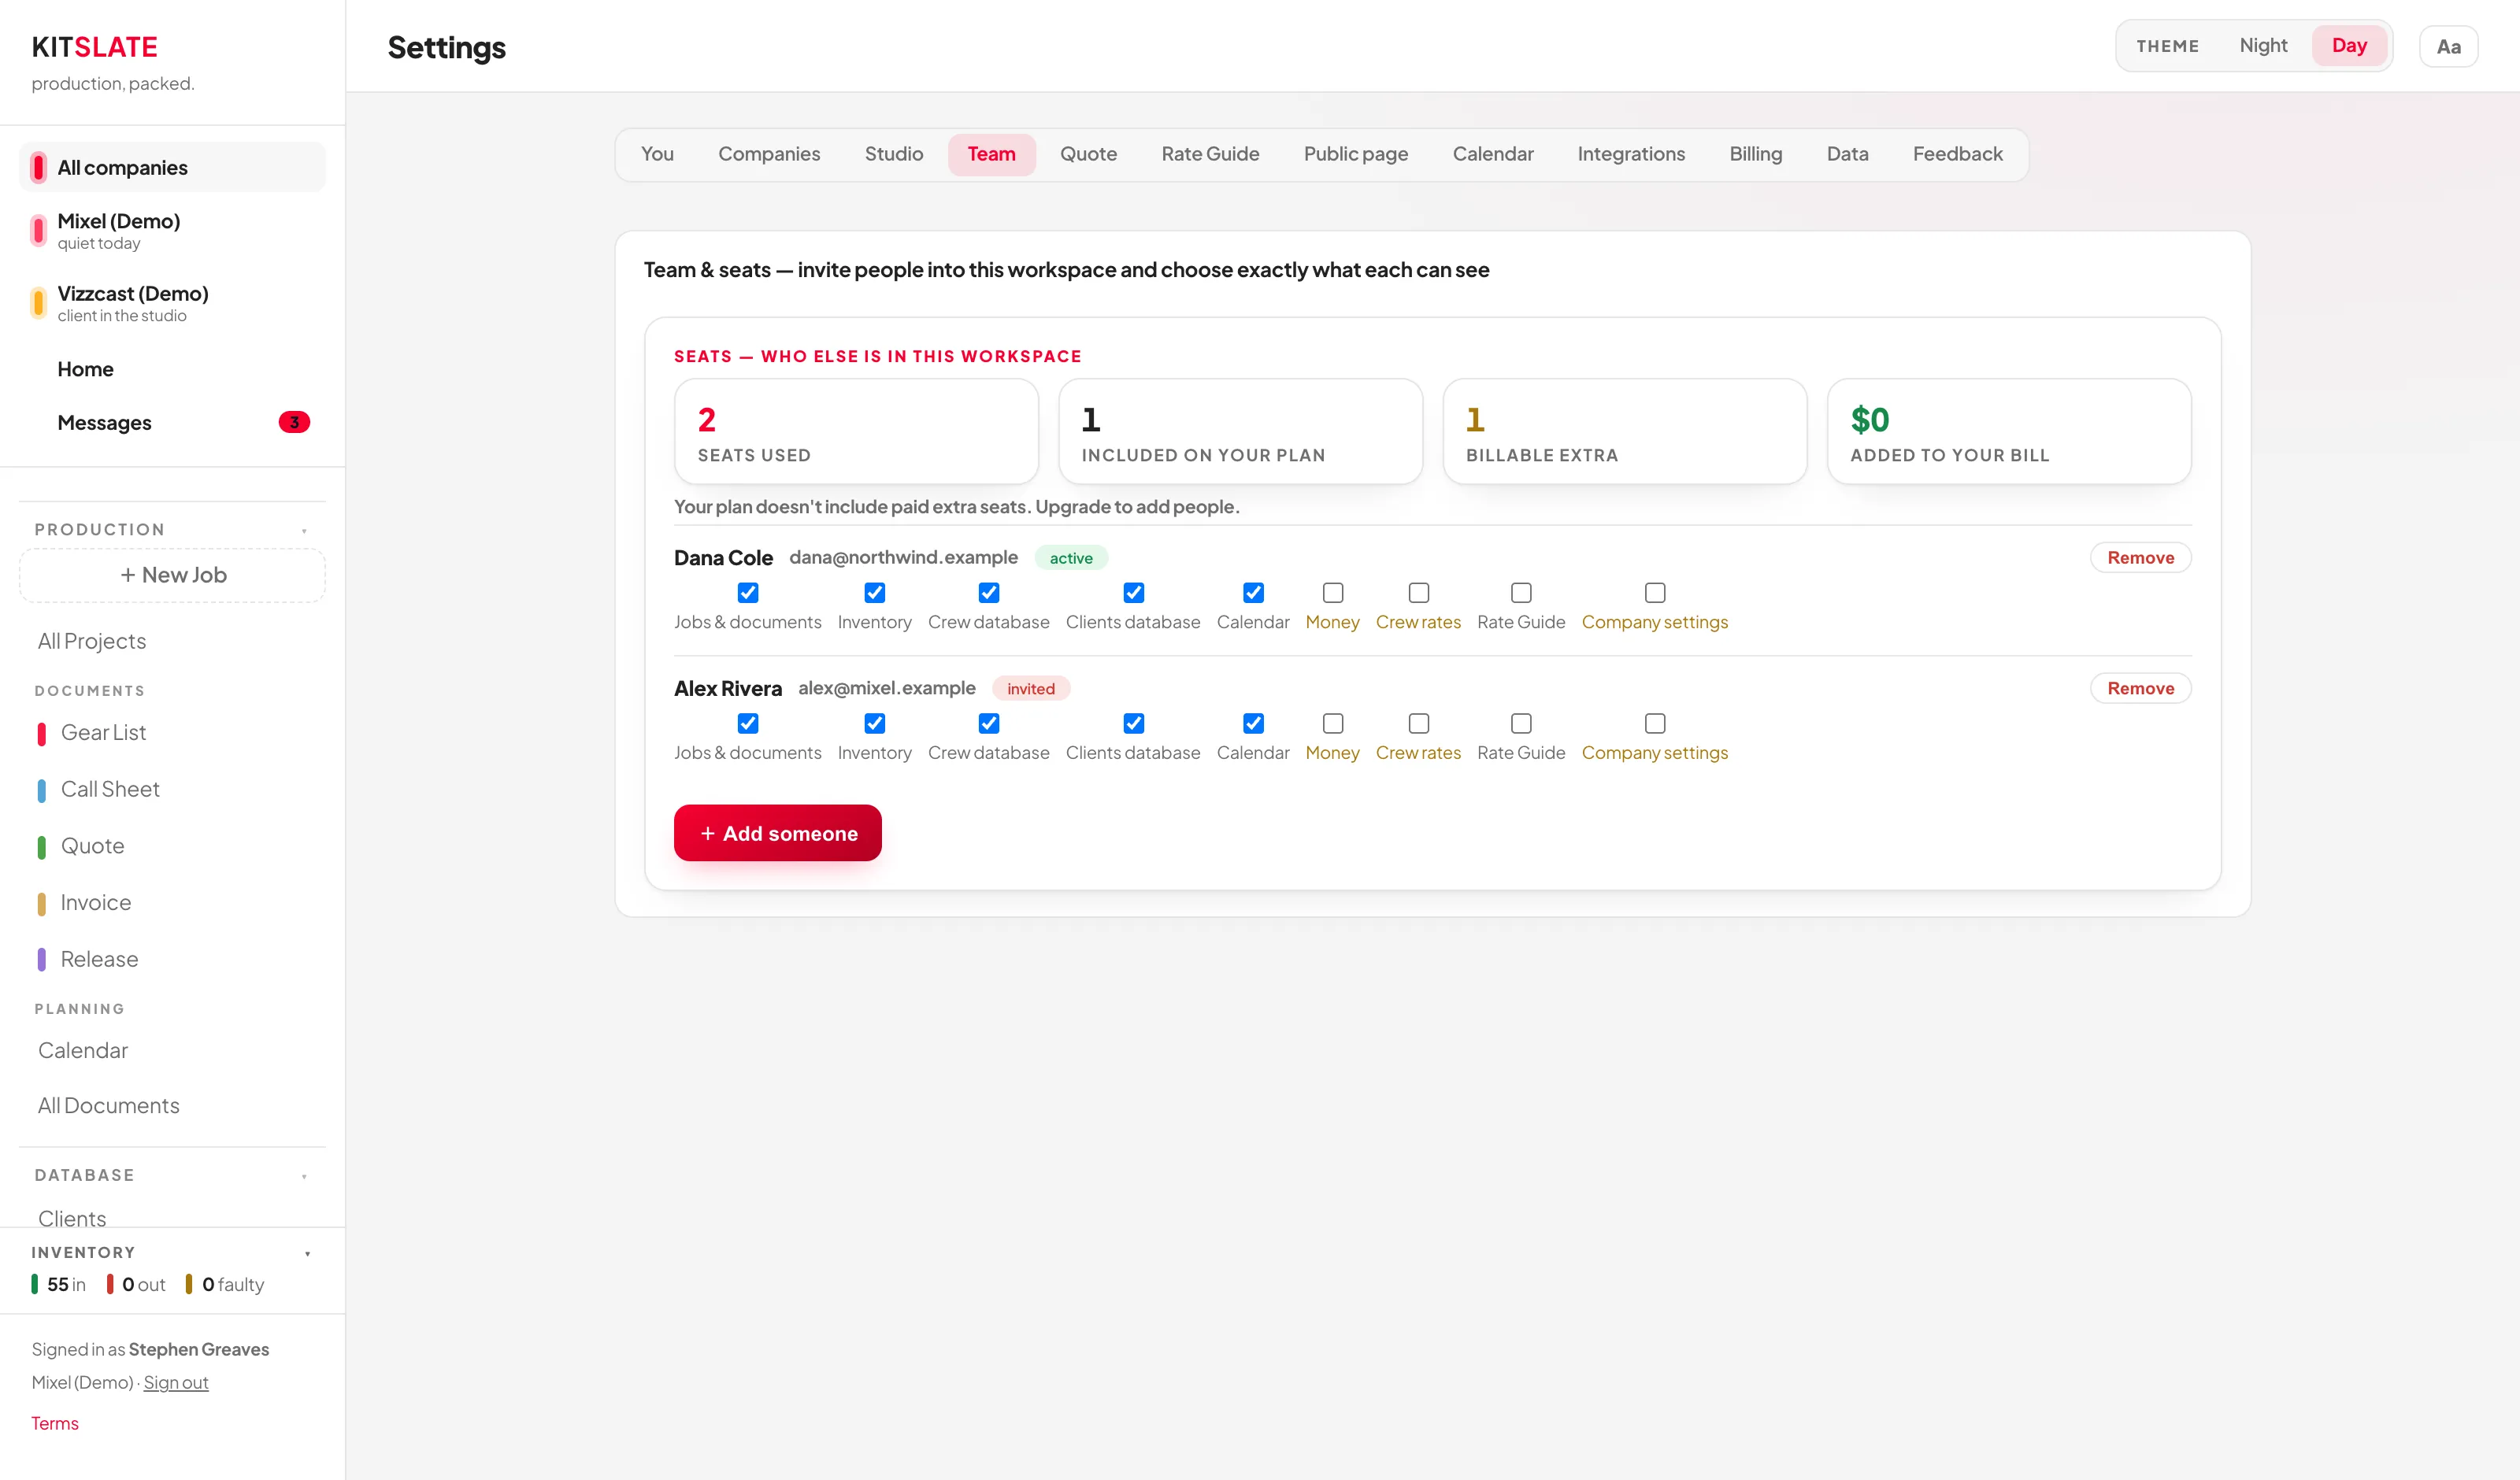
Task: Click the KITSLATE logo
Action: [x=95, y=47]
